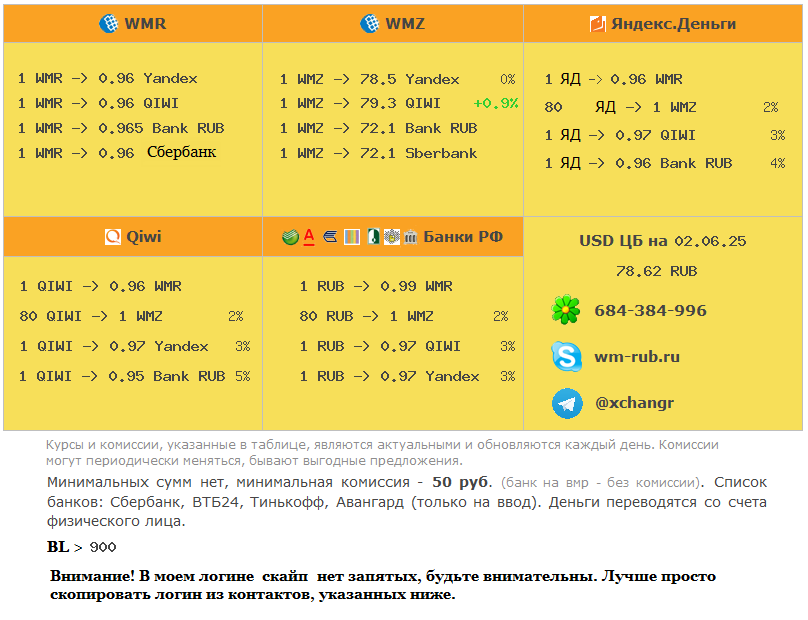Open the WMR column header
Viewport: 808px width, 620px height.
[133, 24]
